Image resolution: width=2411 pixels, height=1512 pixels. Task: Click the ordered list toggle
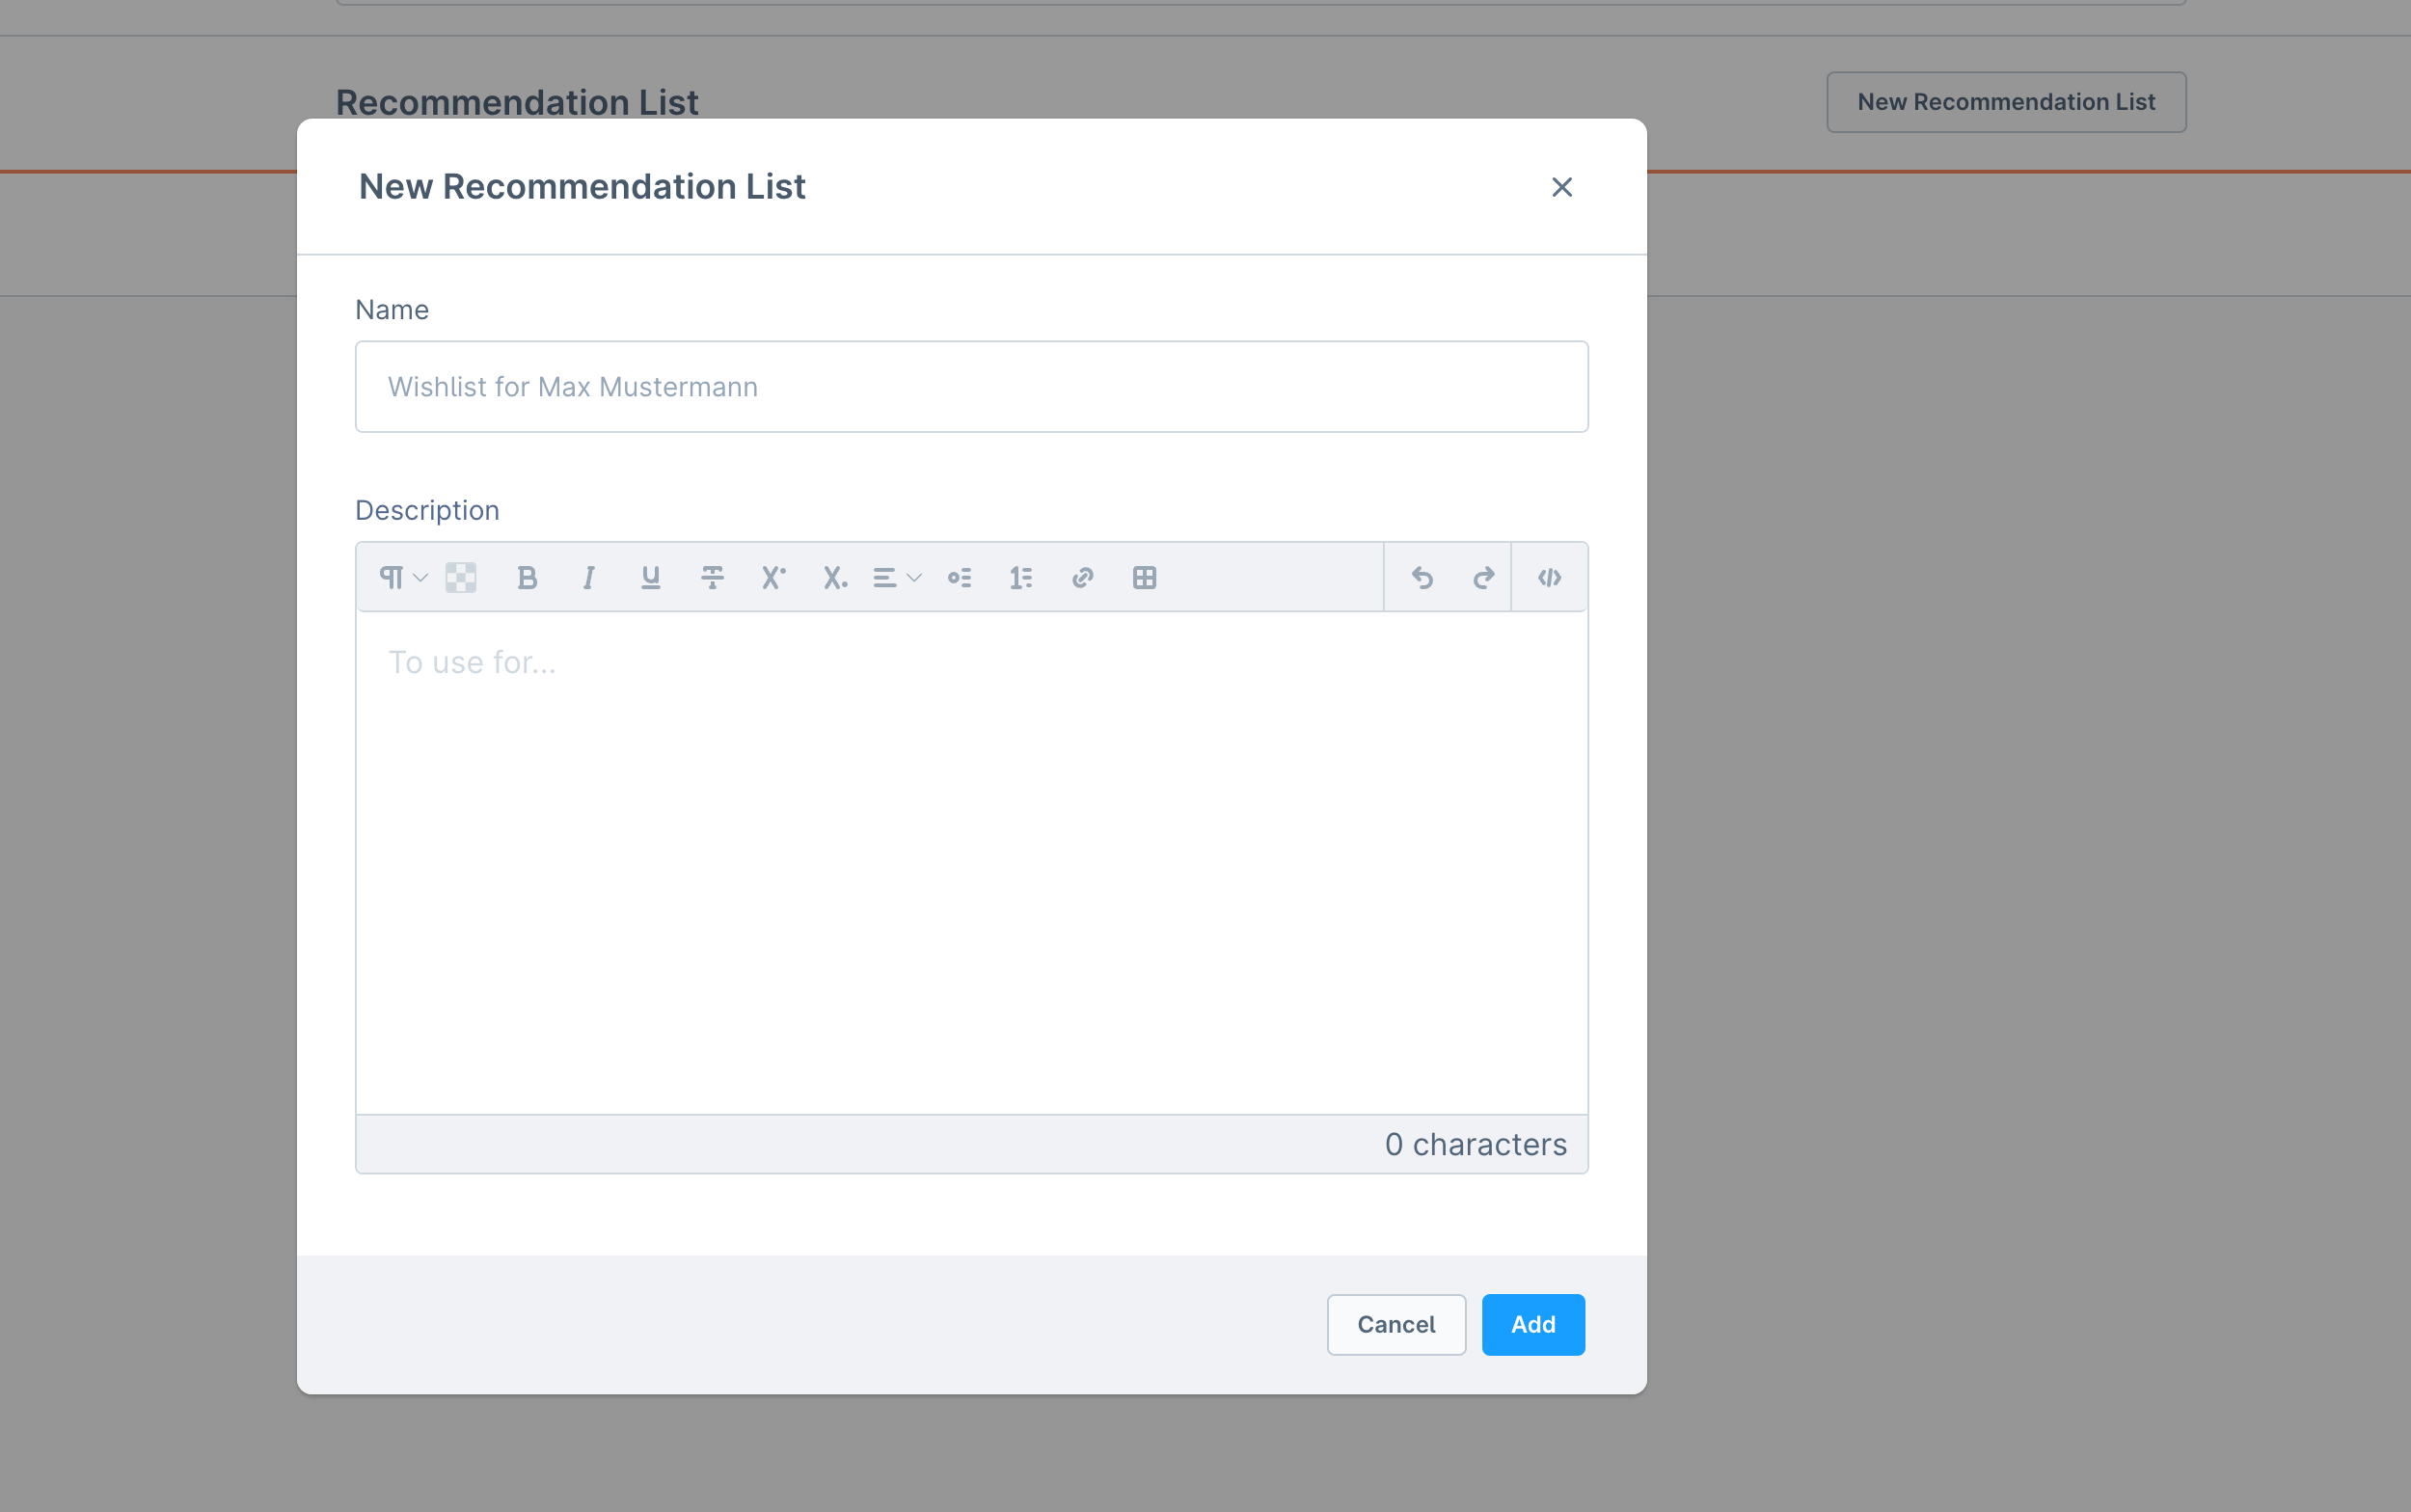(1021, 577)
